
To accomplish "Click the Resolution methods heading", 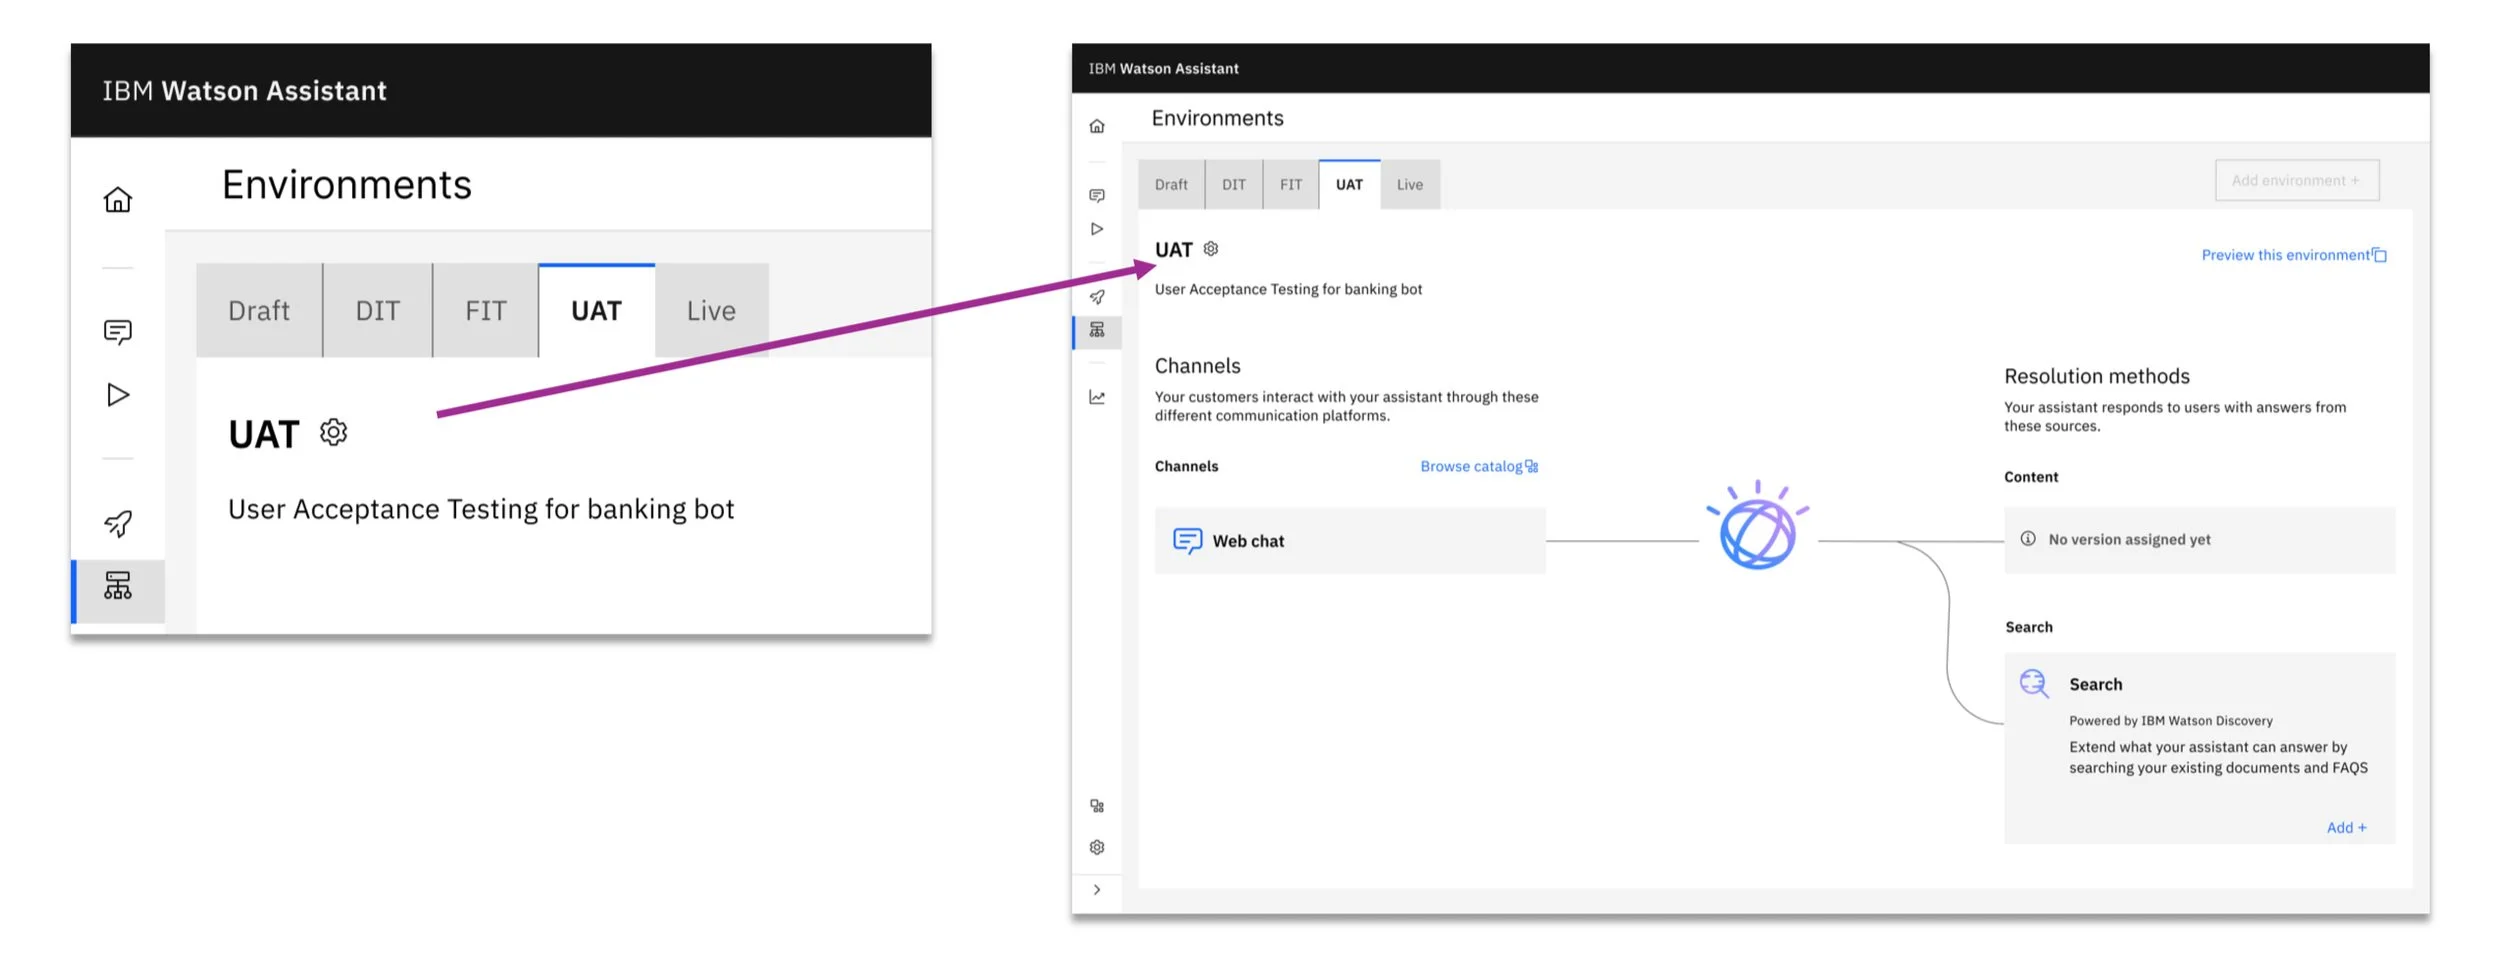I will [2096, 376].
